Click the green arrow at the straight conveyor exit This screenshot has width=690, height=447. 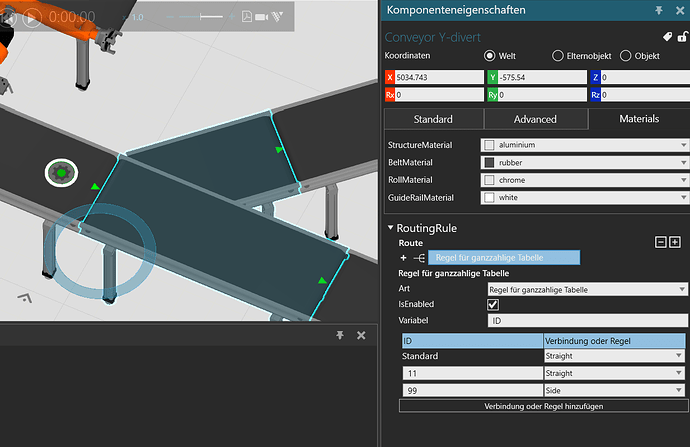323,280
